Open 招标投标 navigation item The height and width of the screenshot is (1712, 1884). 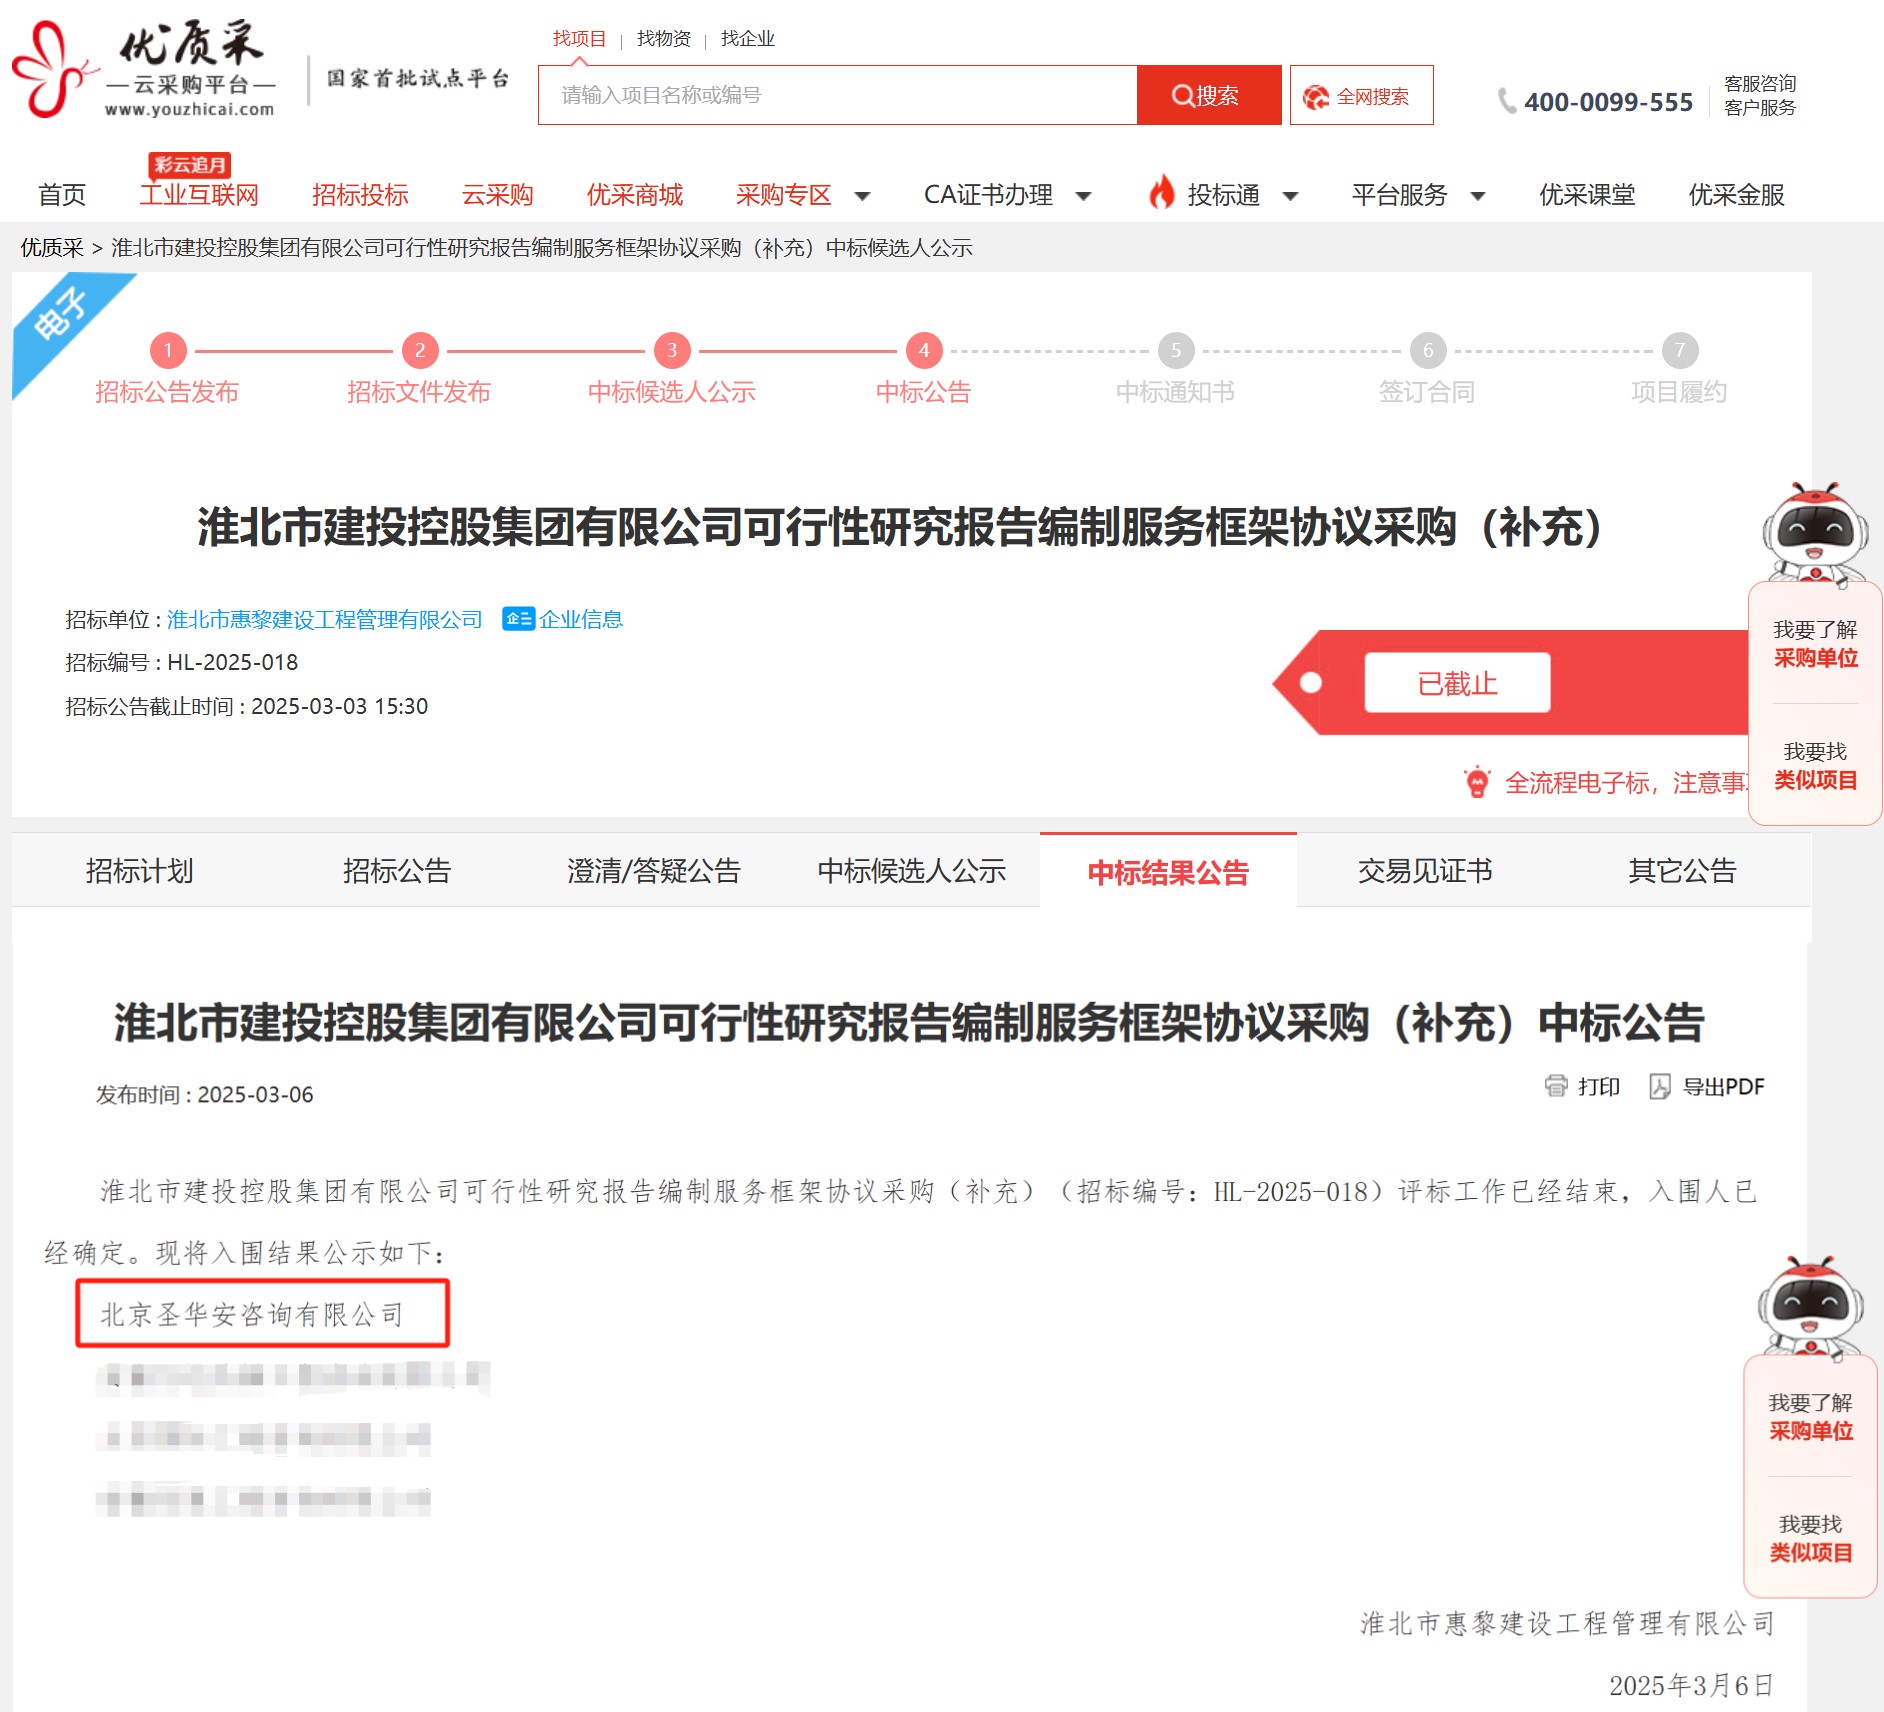(360, 195)
